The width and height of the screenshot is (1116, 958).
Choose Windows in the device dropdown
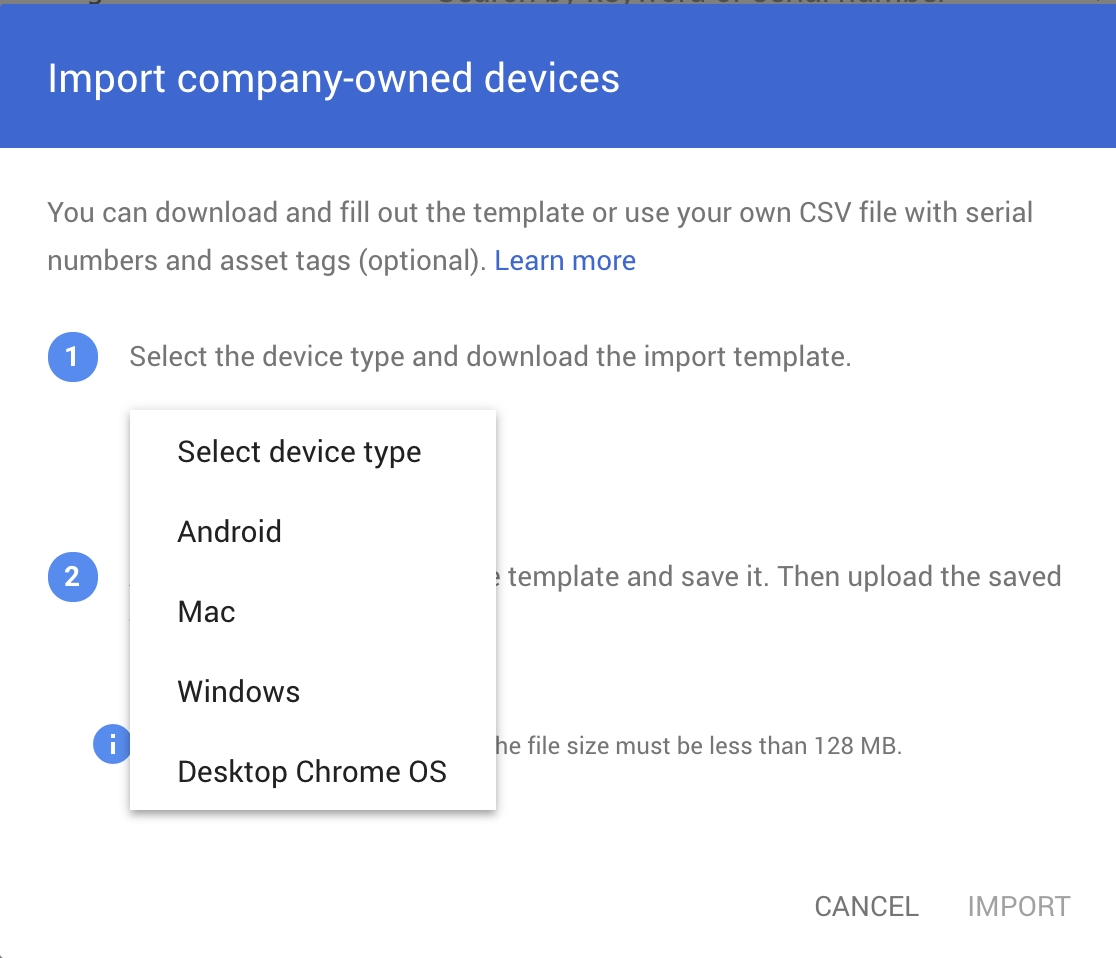pos(313,691)
